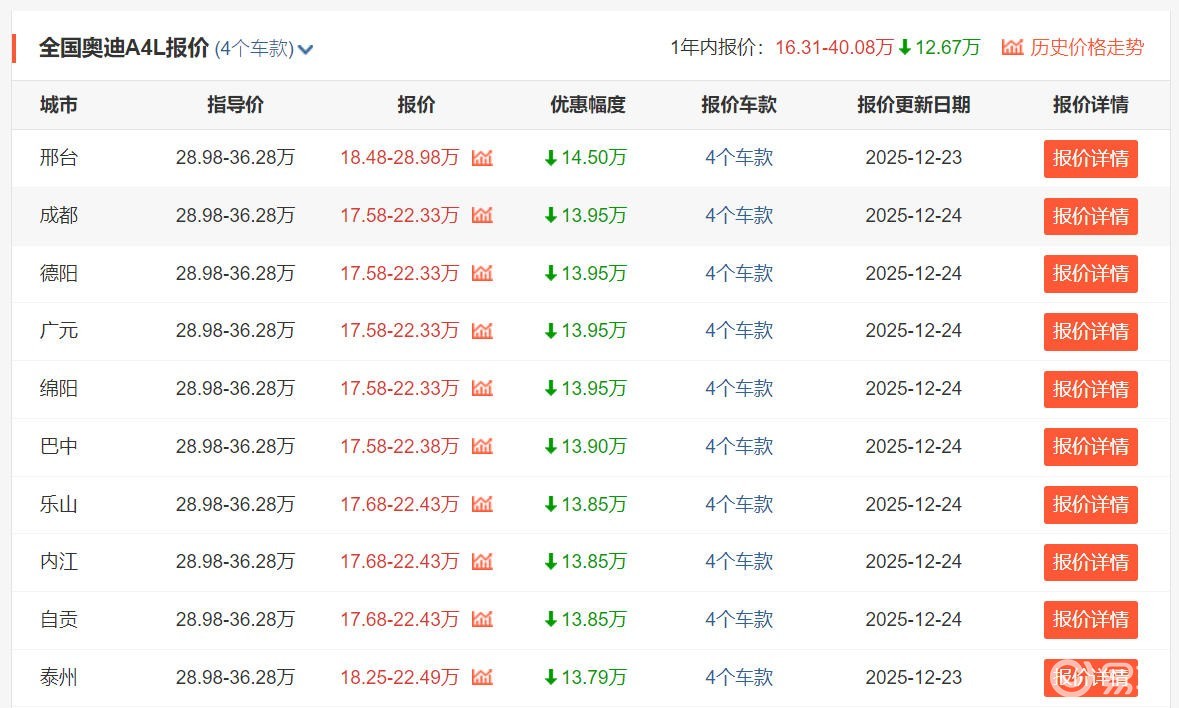Click price 17.58-22.38万 for 巴中

point(399,446)
